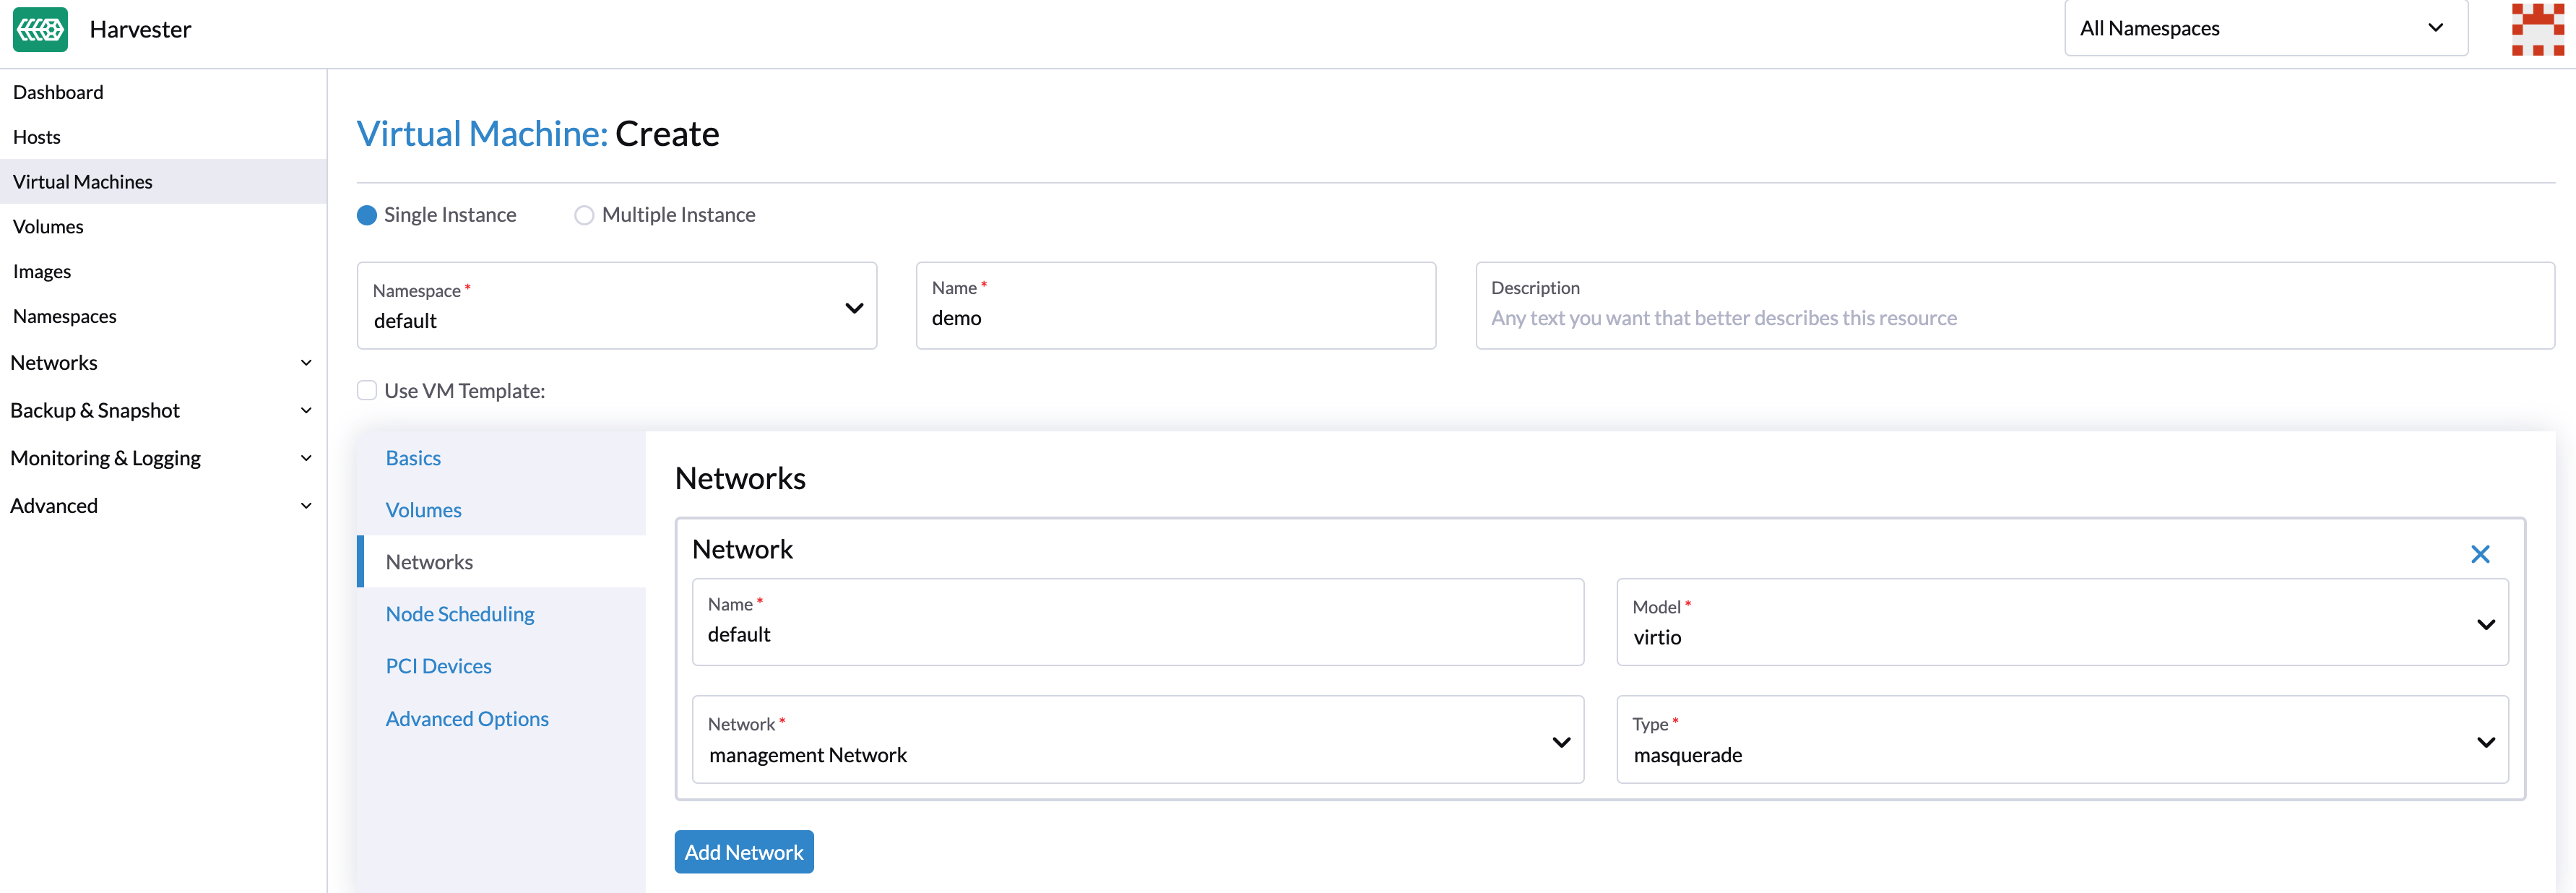
Task: Switch to the Volumes tab
Action: [x=422, y=509]
